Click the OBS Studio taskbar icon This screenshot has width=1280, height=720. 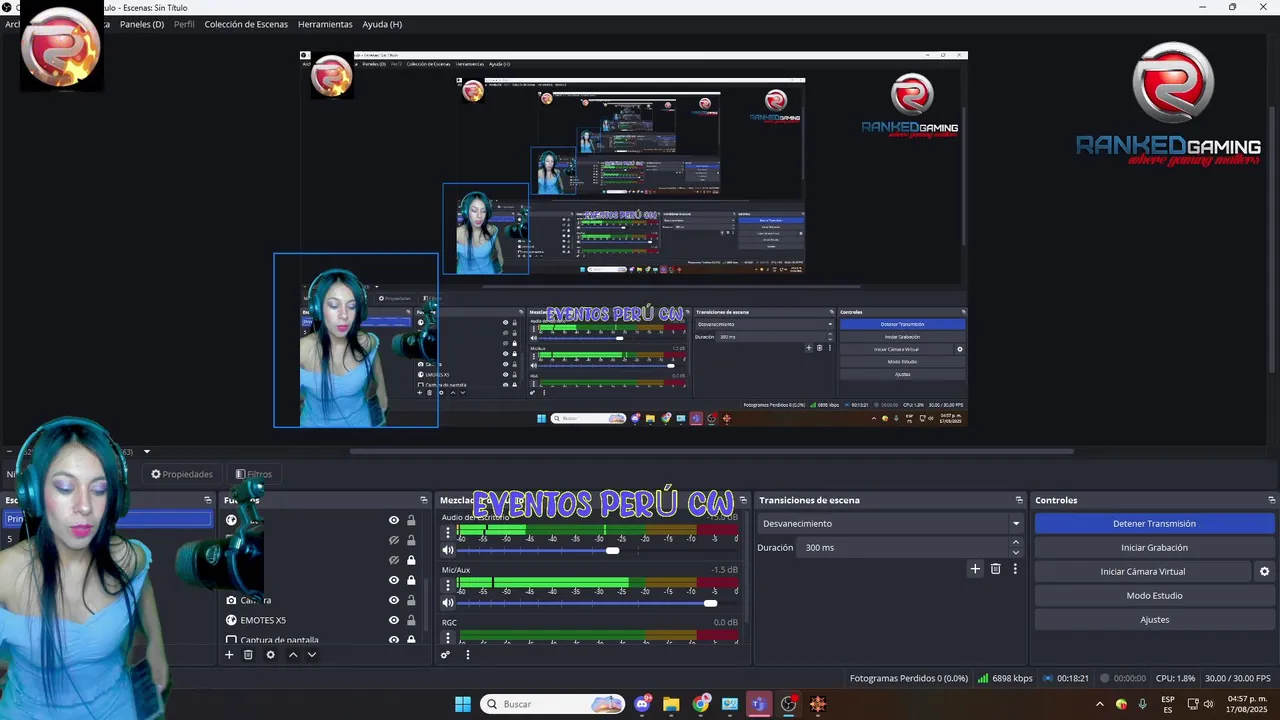[x=789, y=704]
